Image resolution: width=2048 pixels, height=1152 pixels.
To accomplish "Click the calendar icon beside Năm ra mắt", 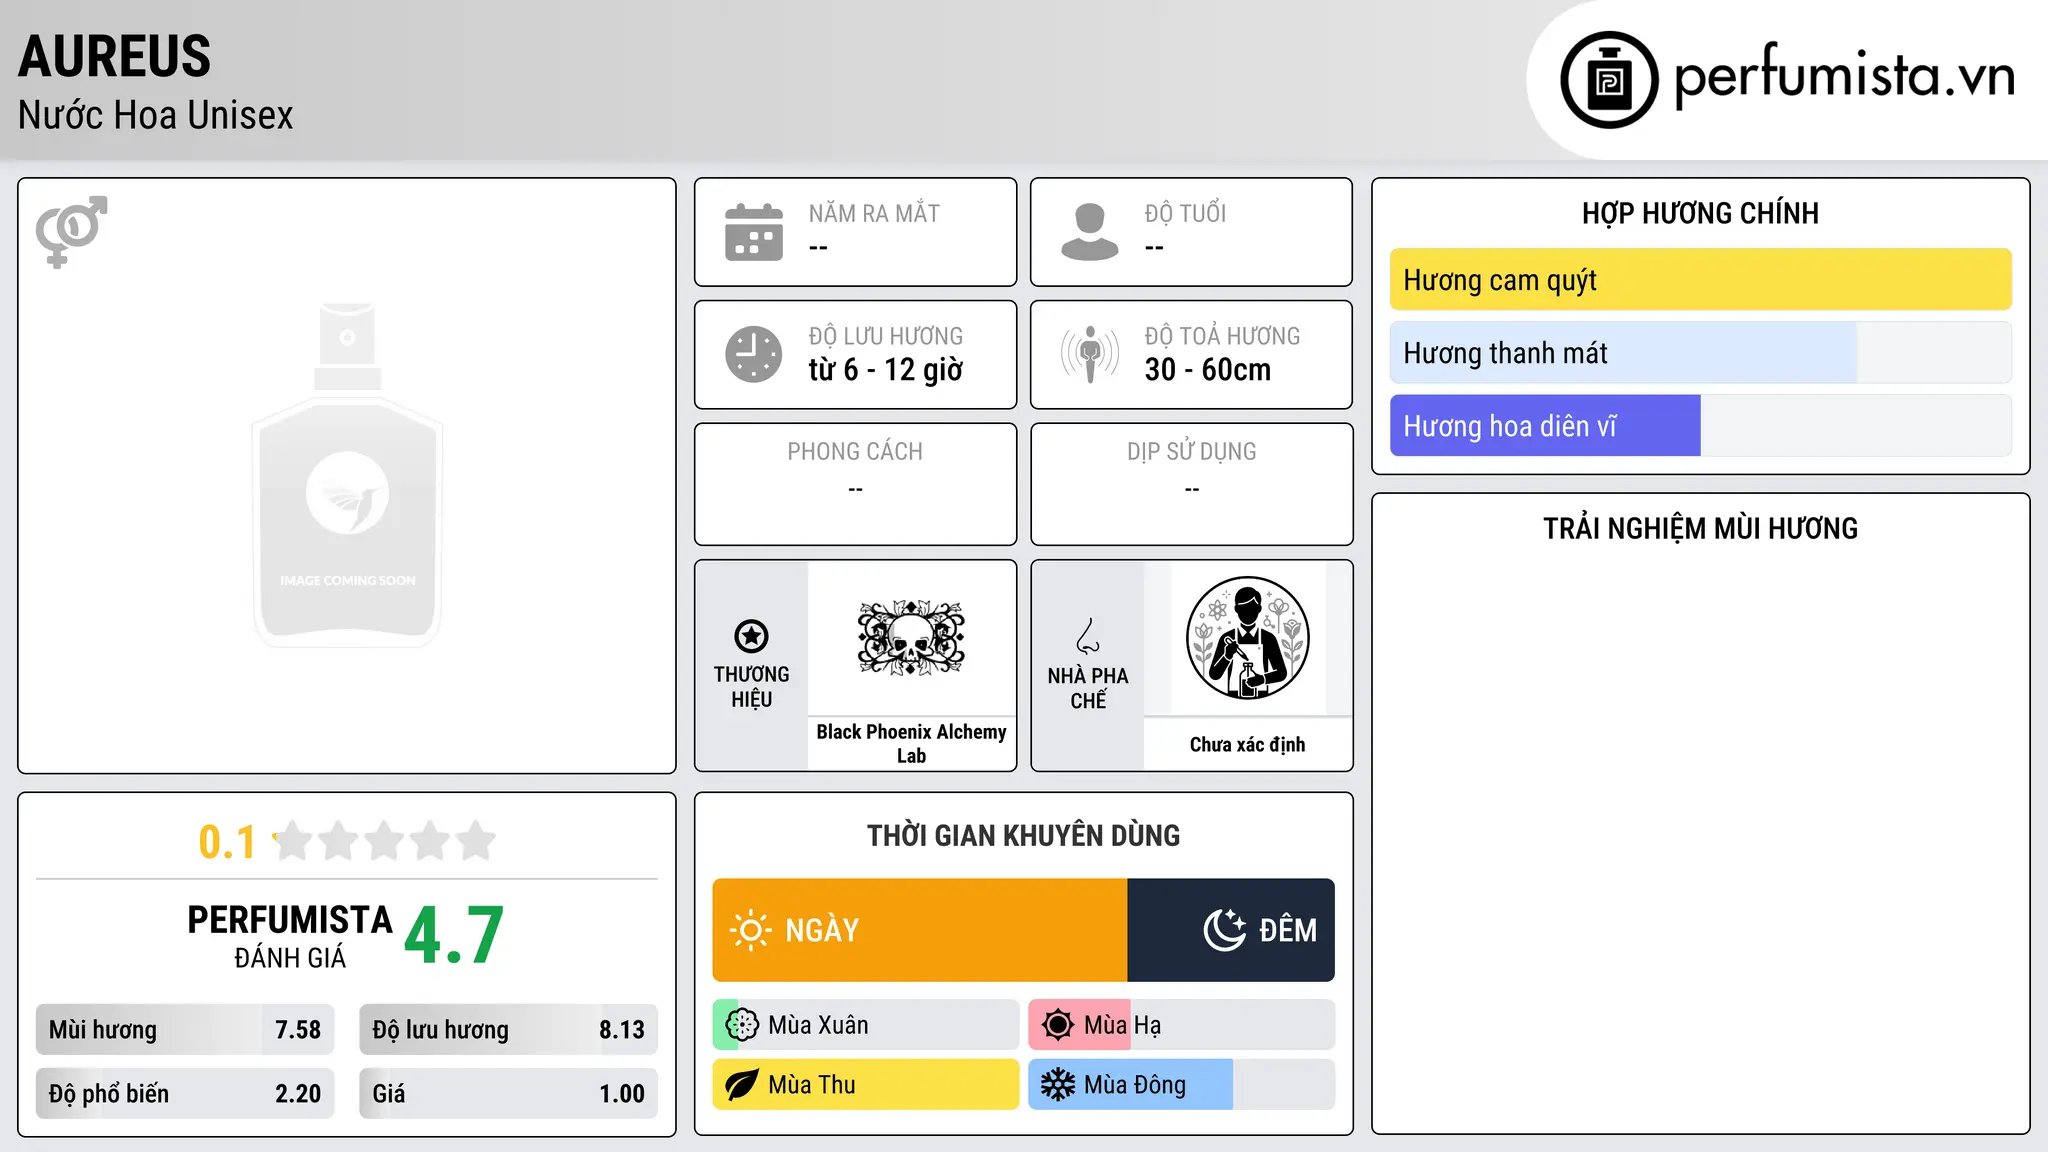I will click(x=754, y=232).
